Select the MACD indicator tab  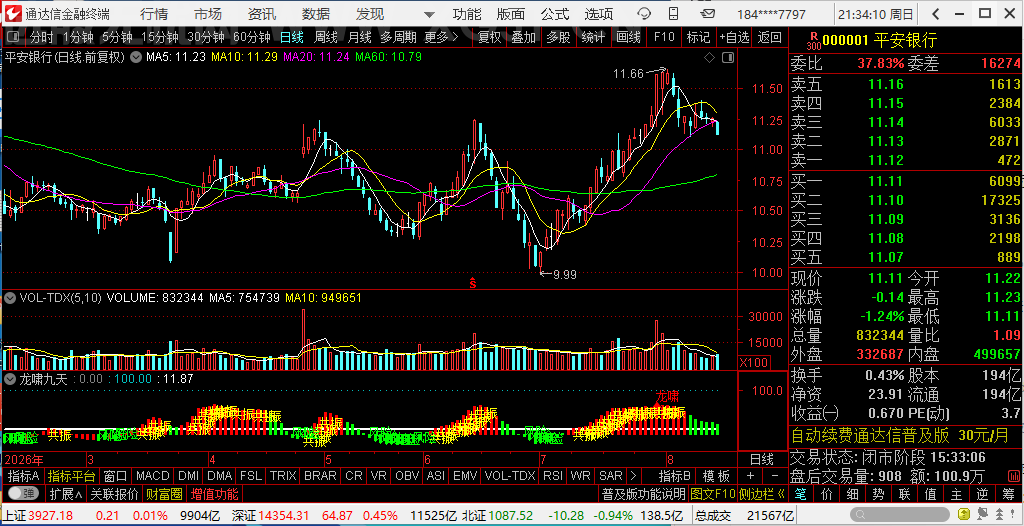pyautogui.click(x=153, y=476)
